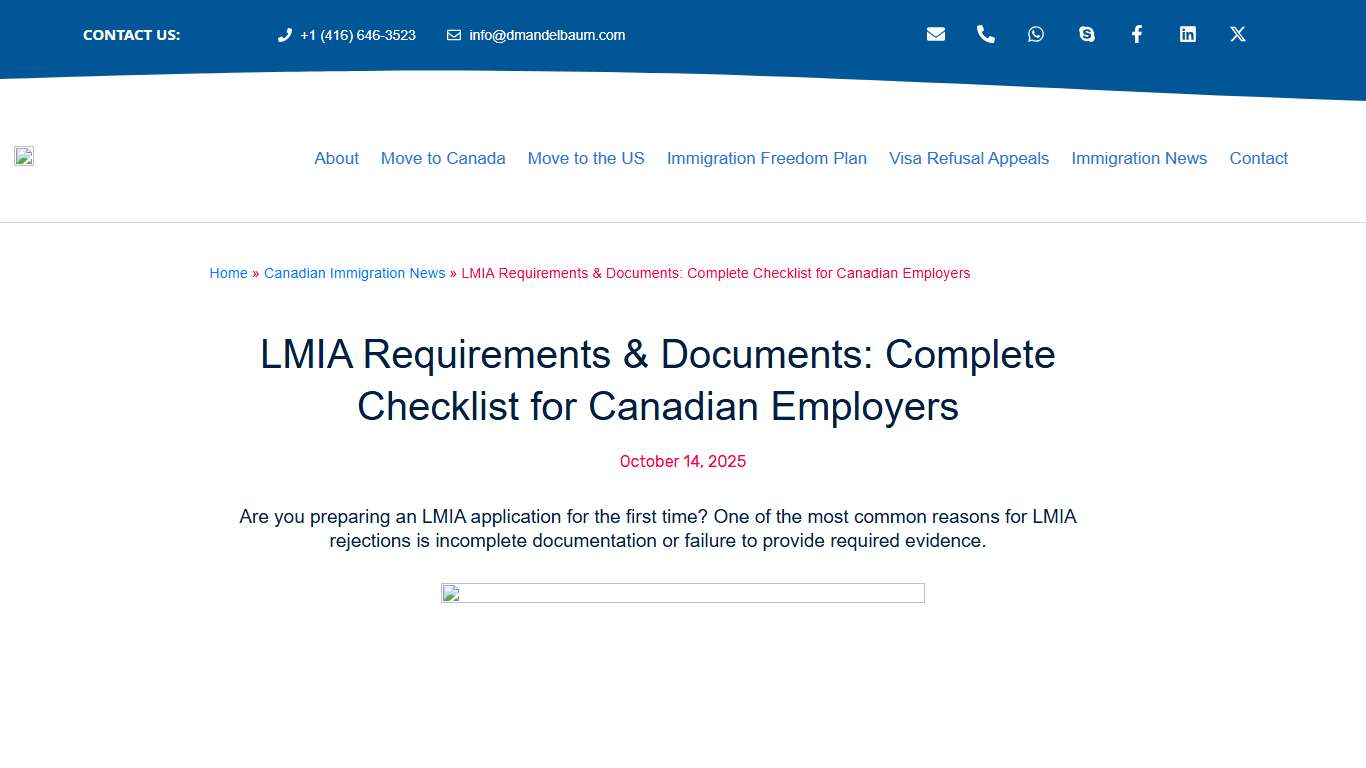The height and width of the screenshot is (768, 1366).
Task: Open the About menu item
Action: tap(336, 158)
